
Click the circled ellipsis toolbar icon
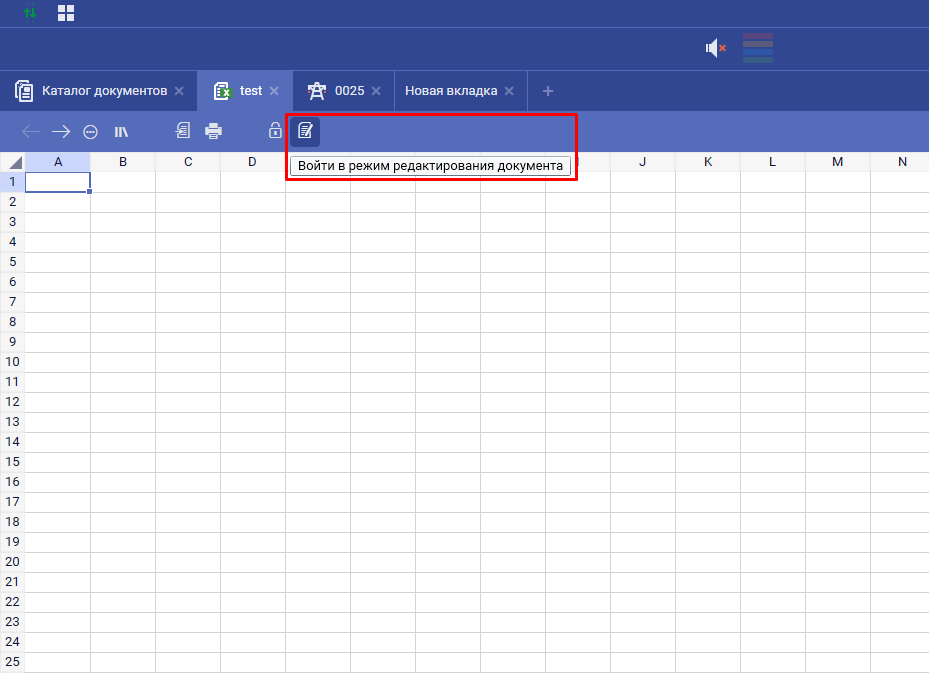[90, 131]
